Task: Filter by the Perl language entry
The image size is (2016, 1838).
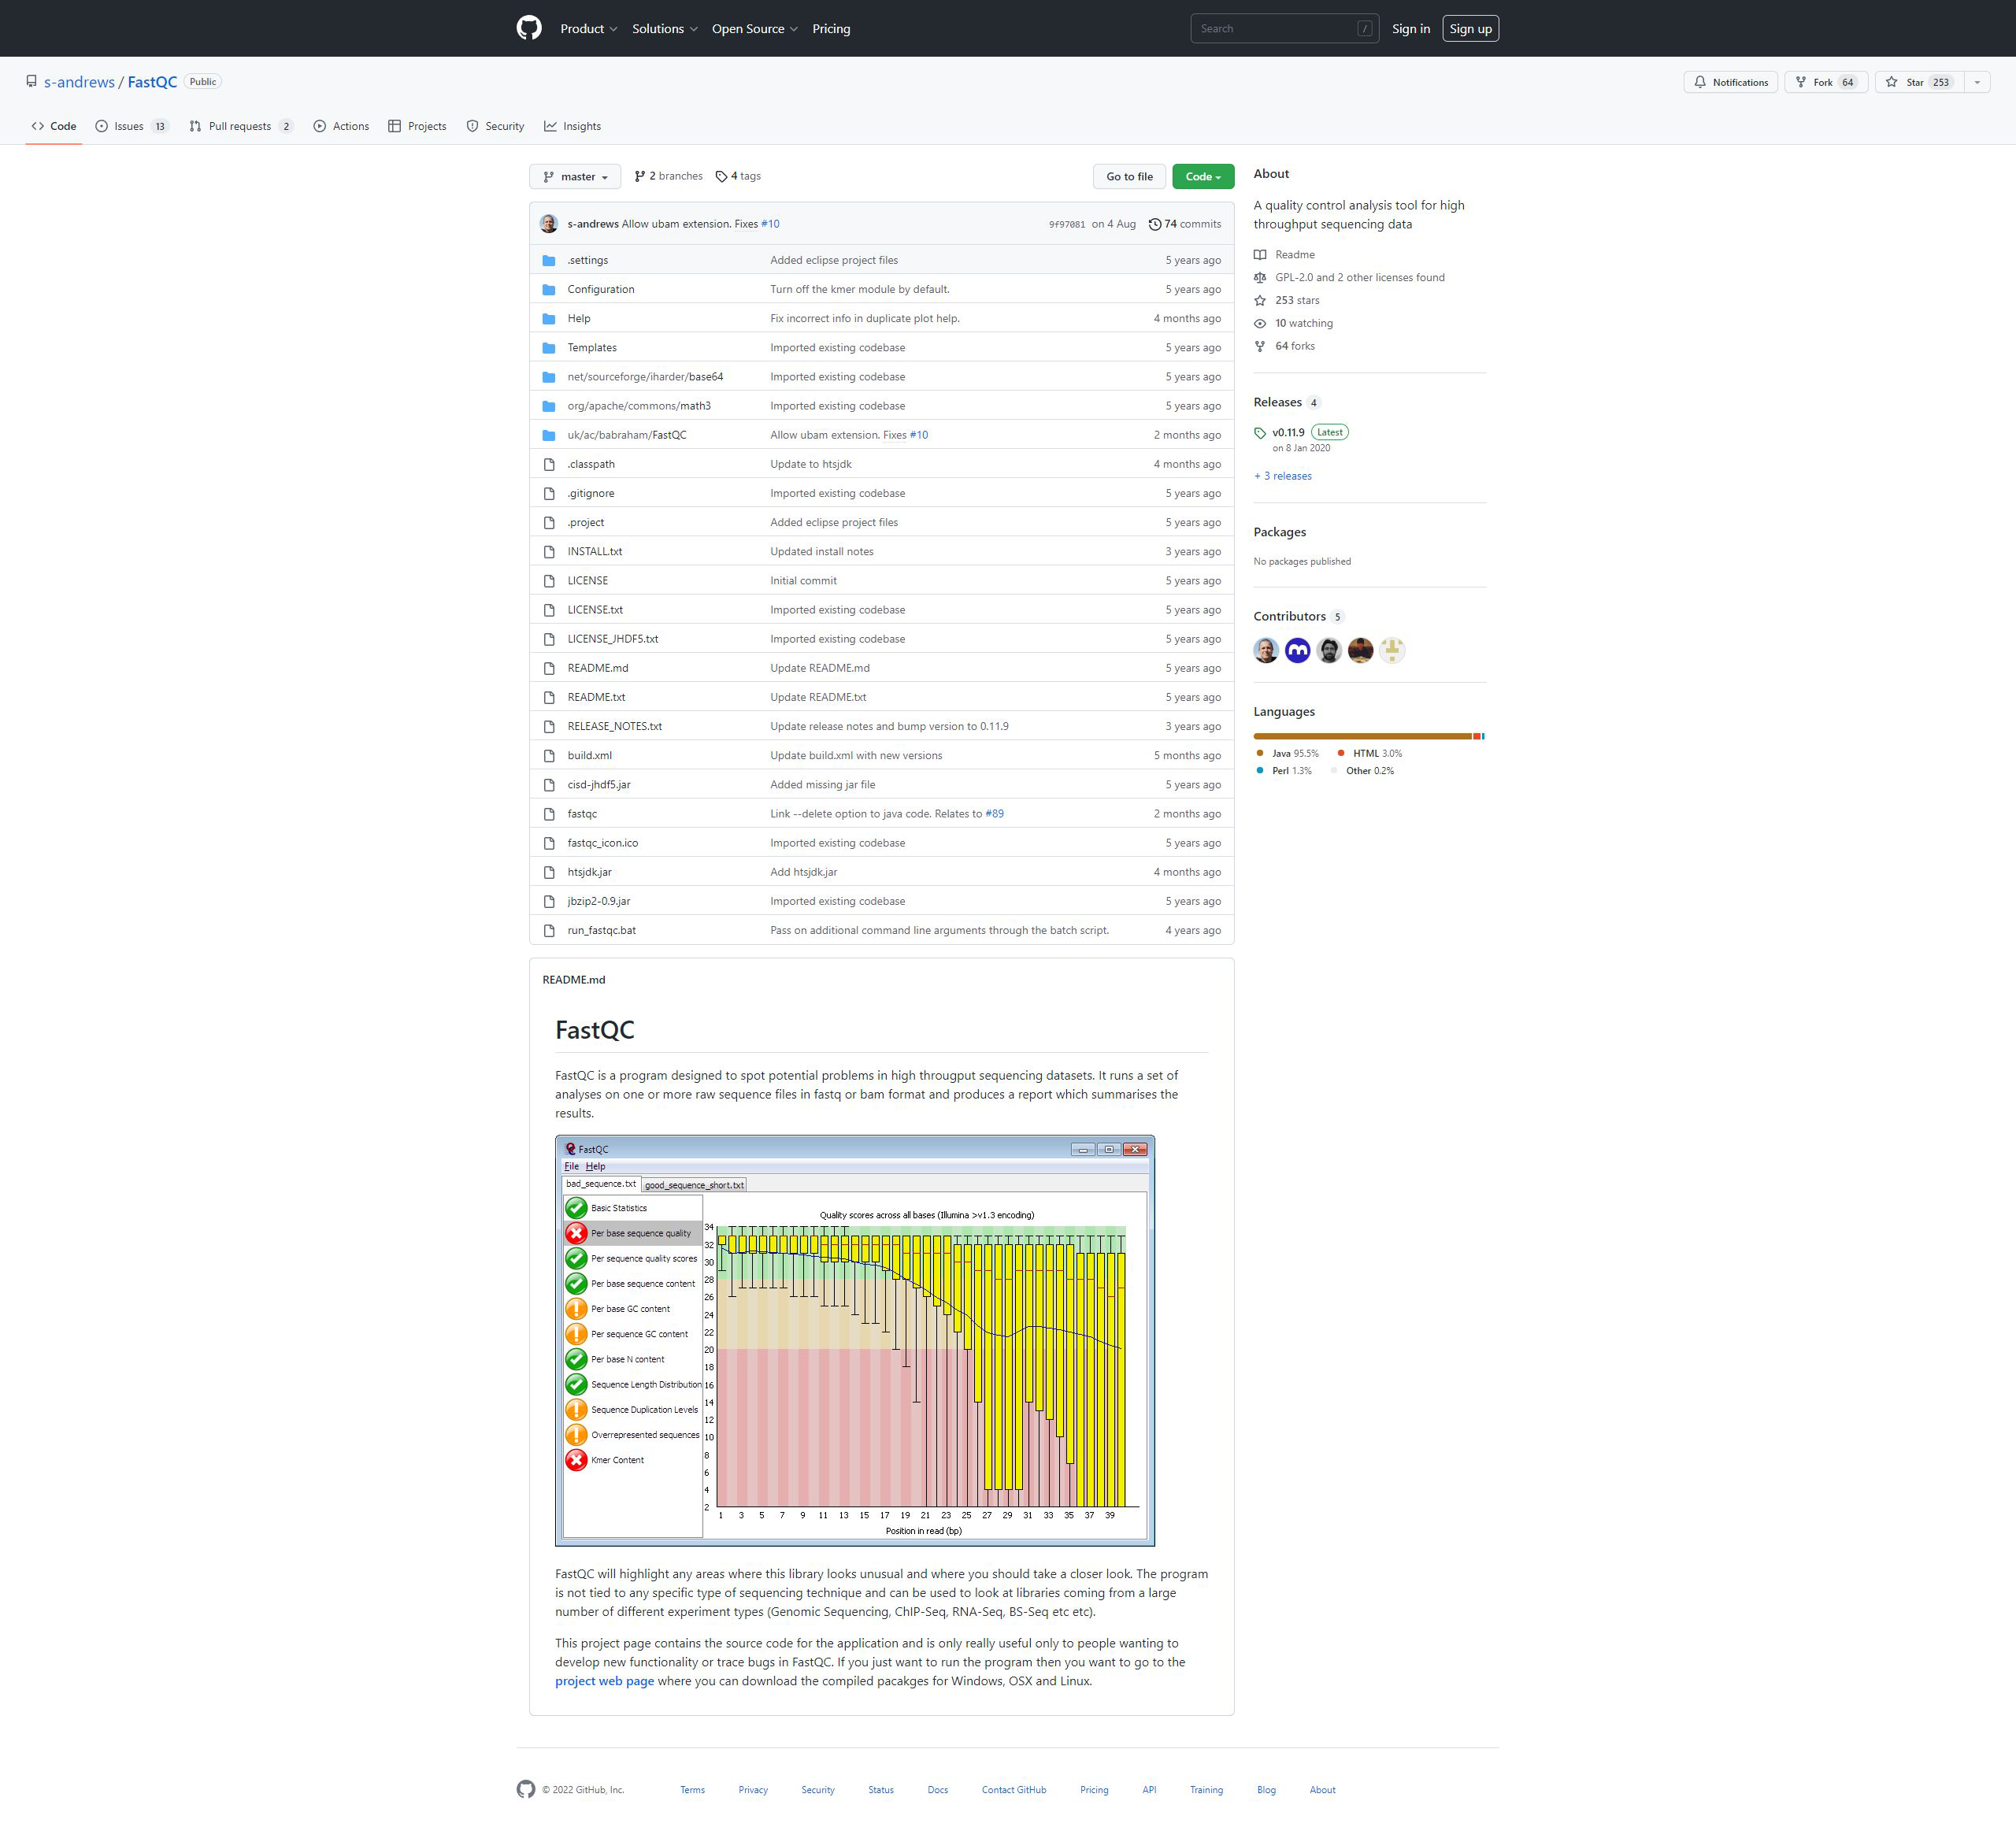Action: click(1283, 771)
